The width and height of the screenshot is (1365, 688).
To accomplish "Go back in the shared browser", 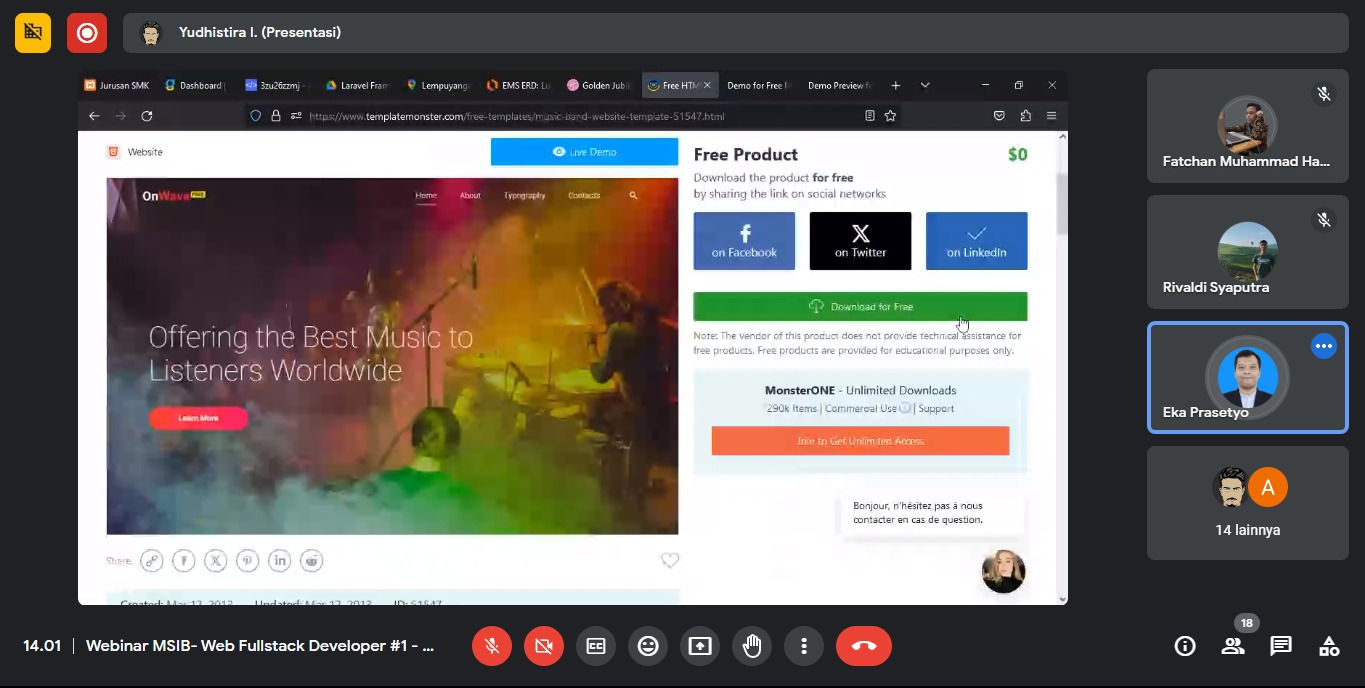I will click(x=94, y=116).
